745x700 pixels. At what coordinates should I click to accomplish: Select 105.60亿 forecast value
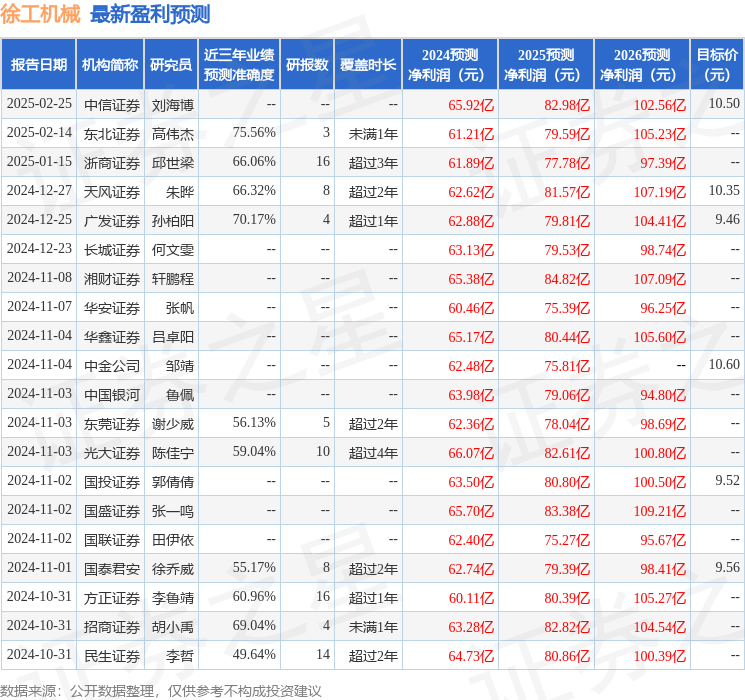tap(659, 337)
